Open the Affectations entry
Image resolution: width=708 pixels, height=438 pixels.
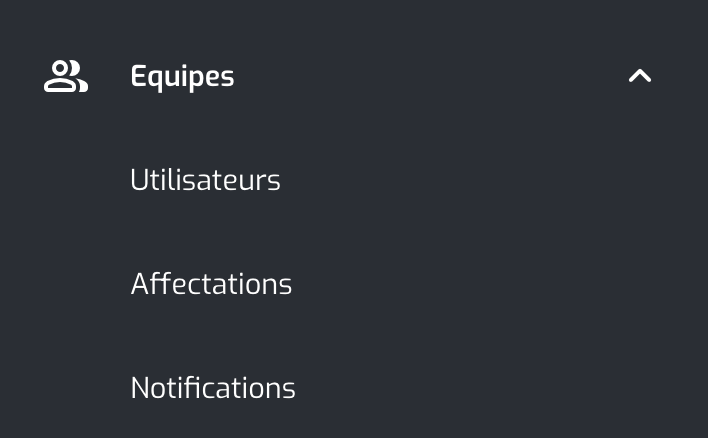pyautogui.click(x=211, y=284)
